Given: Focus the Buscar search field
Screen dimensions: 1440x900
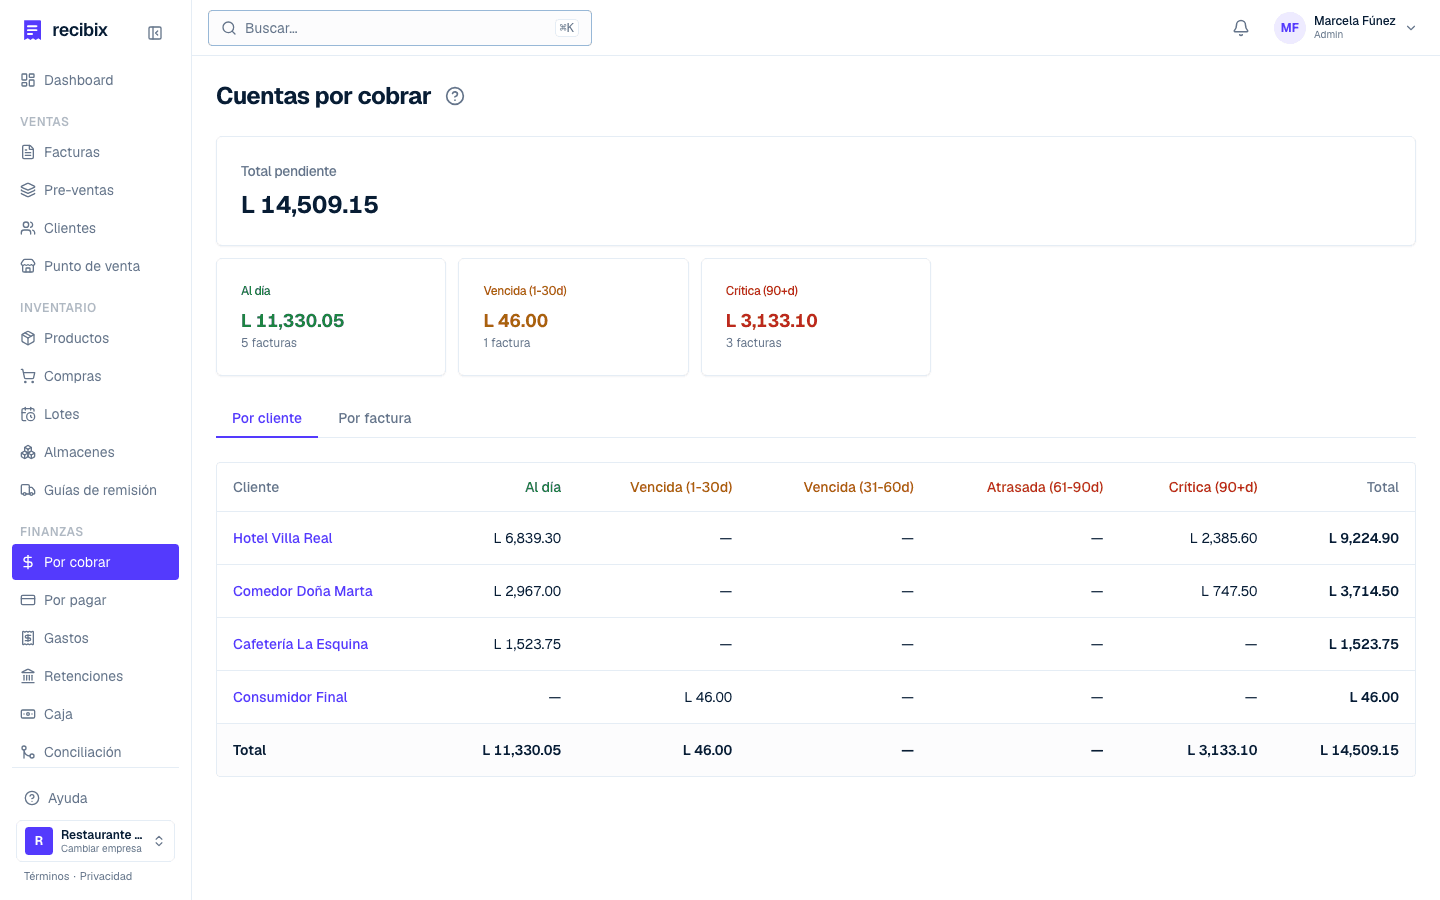Looking at the screenshot, I should 400,28.
